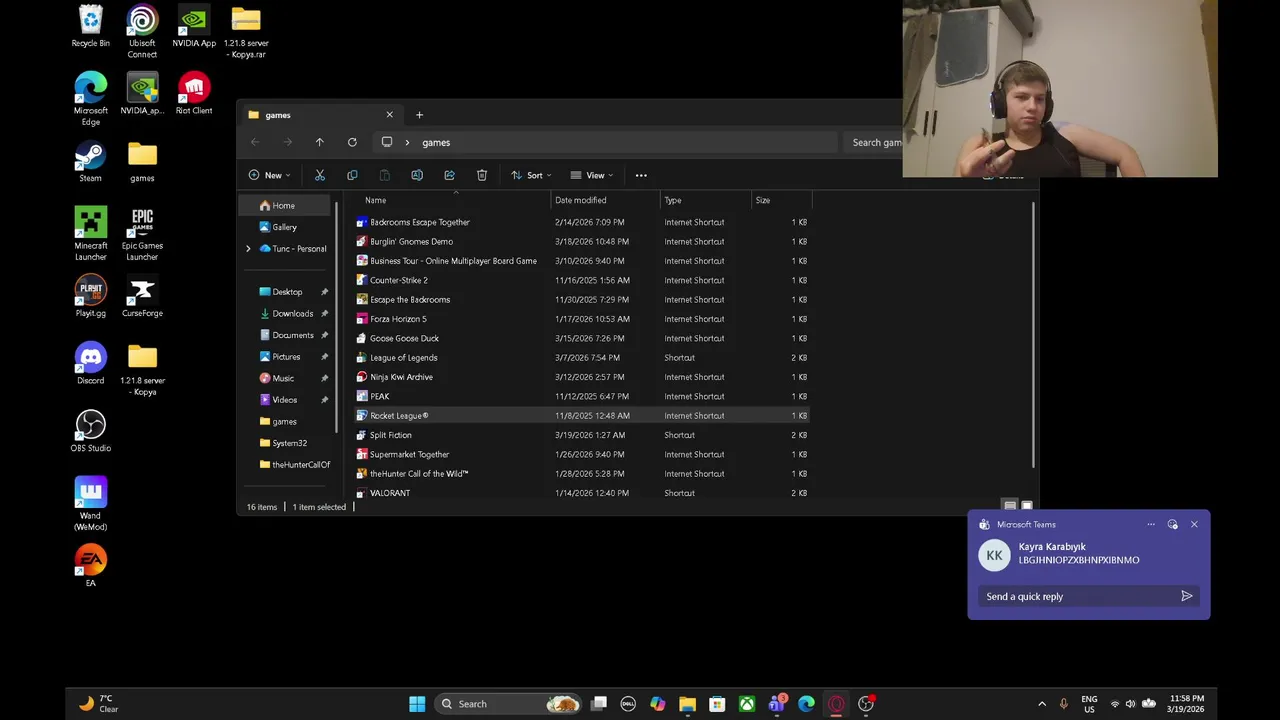Expand the Tunc - Personal OneDrive tree node
1280x720 pixels.
click(x=248, y=249)
